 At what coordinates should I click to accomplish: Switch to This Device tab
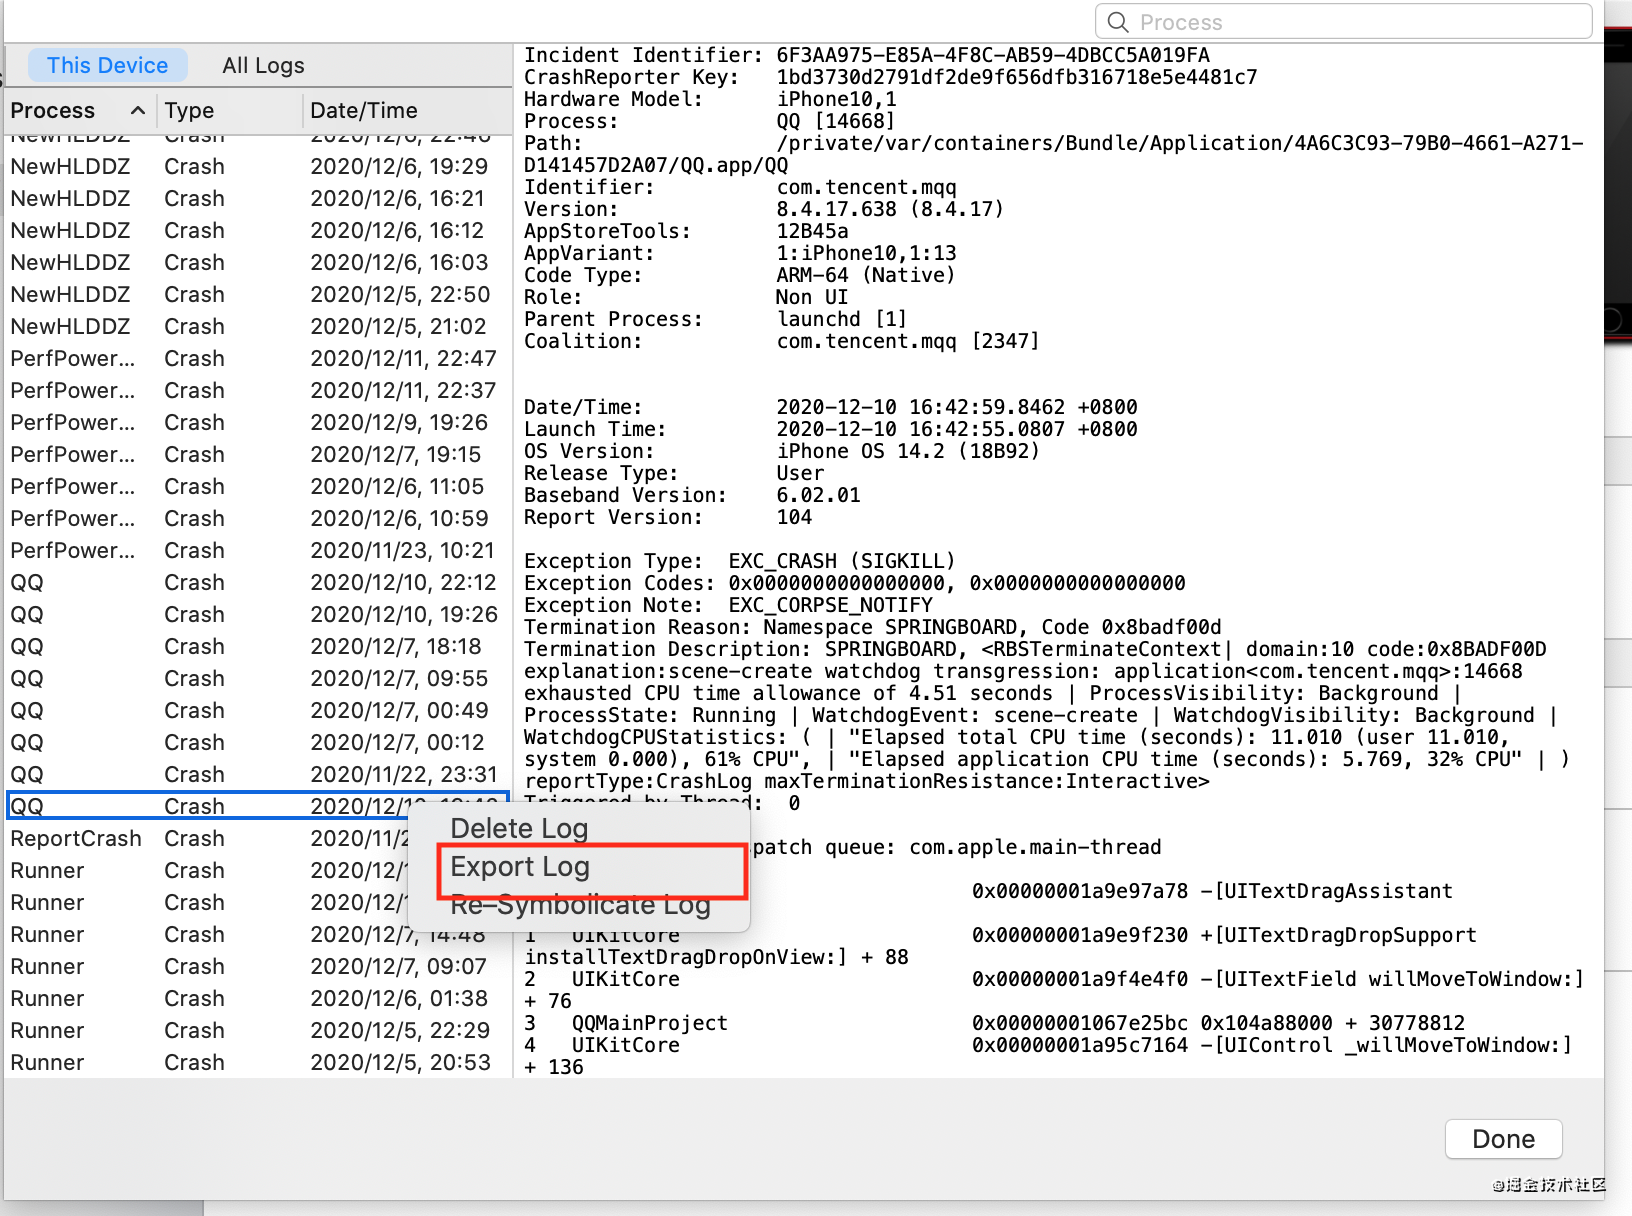click(x=107, y=65)
